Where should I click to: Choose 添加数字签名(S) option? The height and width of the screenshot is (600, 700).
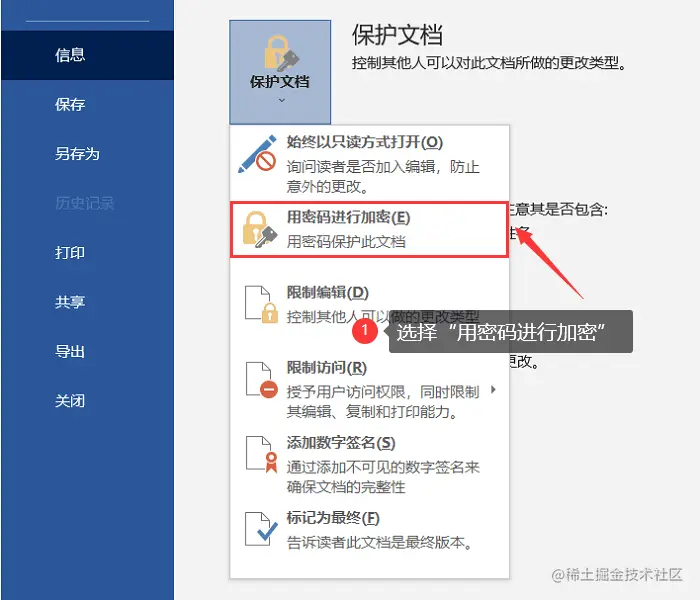pyautogui.click(x=370, y=464)
